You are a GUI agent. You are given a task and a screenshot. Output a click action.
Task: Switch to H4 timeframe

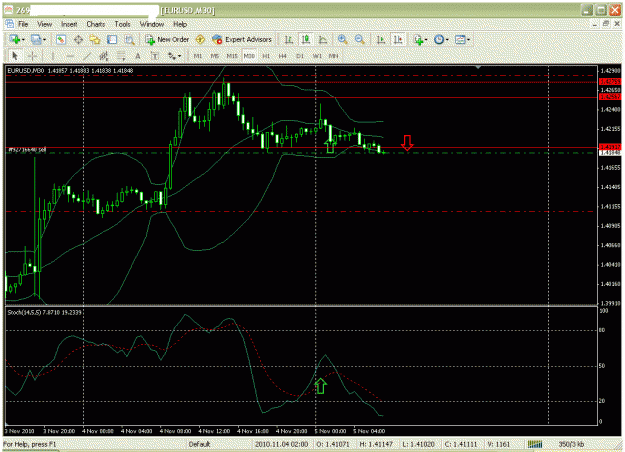tap(283, 56)
